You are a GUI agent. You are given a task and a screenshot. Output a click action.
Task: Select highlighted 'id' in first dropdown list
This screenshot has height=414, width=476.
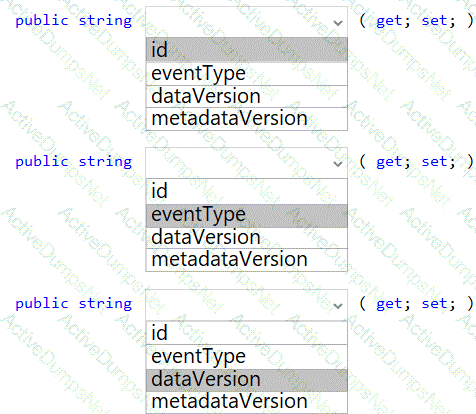coord(247,50)
